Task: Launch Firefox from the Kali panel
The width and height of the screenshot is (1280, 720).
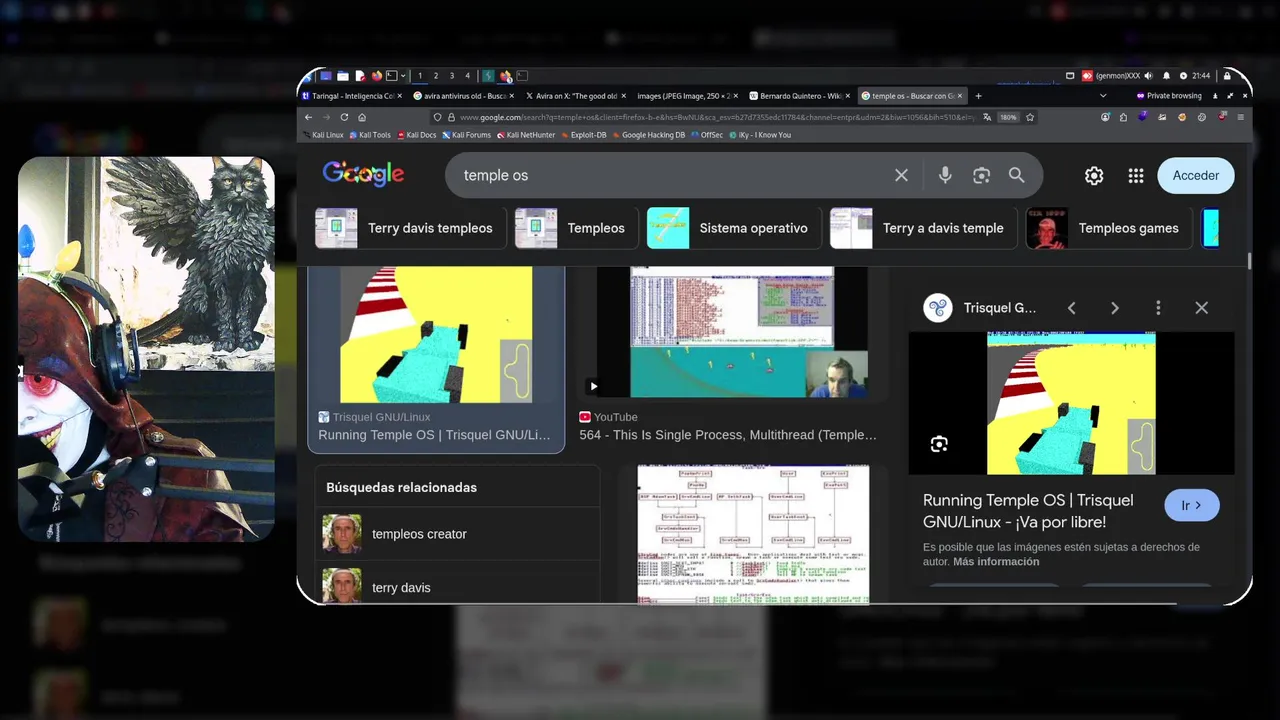Action: (377, 76)
